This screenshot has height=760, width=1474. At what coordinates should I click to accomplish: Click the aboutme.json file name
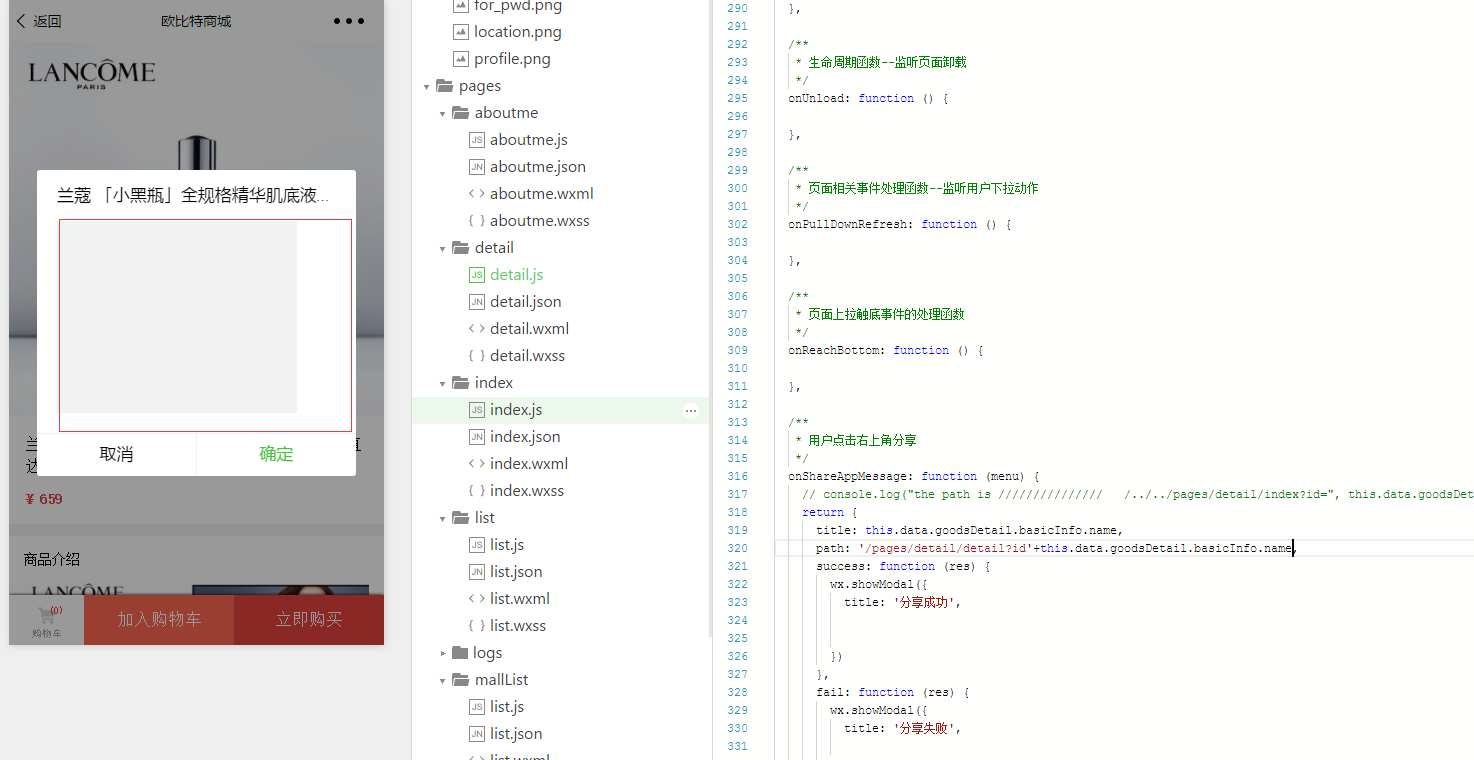pyautogui.click(x=538, y=167)
